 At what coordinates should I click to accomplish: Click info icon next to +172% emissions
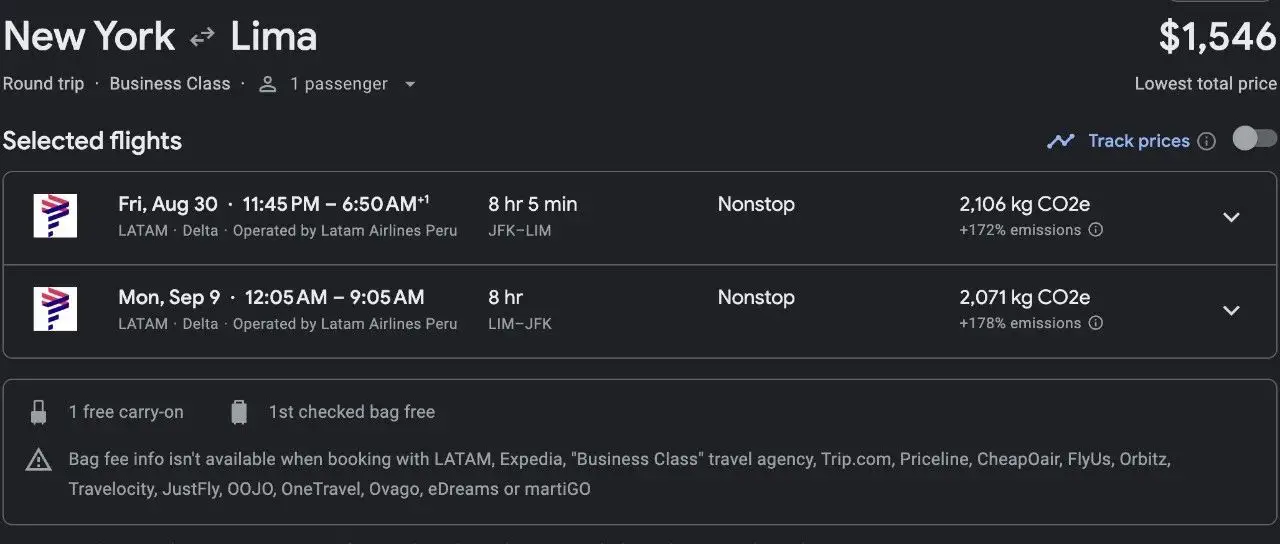(x=1096, y=230)
